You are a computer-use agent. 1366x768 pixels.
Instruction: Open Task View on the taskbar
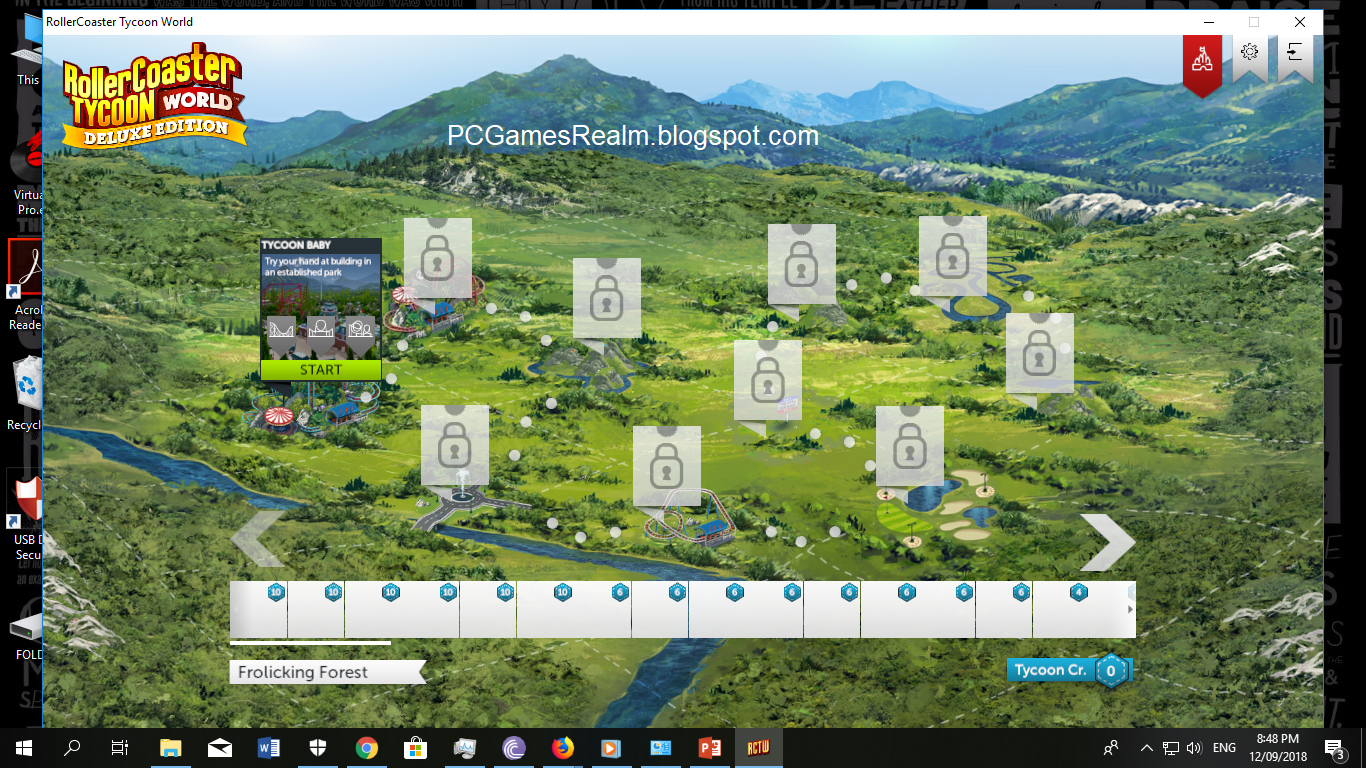coord(120,747)
